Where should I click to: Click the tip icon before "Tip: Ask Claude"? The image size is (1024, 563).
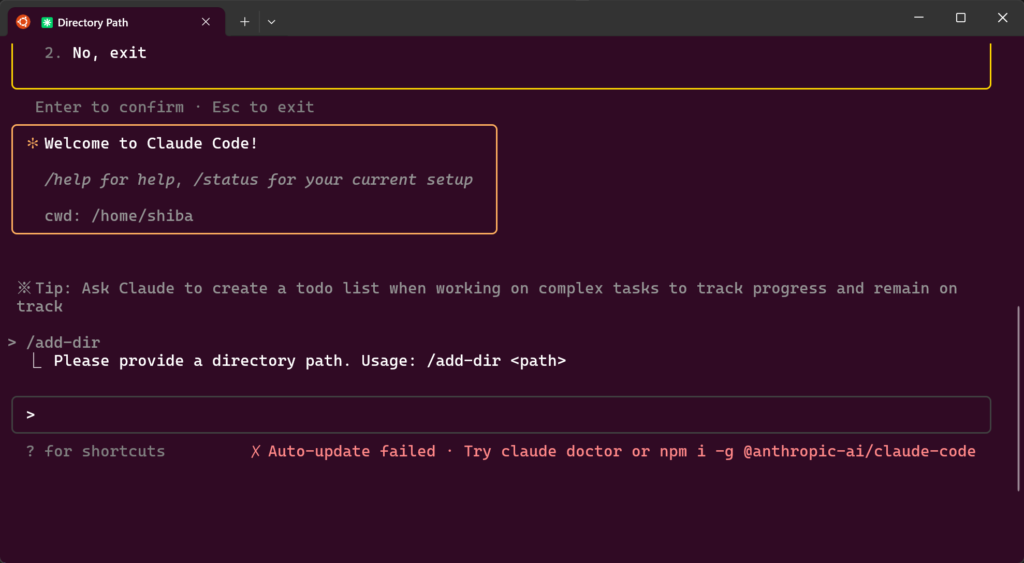coord(24,288)
